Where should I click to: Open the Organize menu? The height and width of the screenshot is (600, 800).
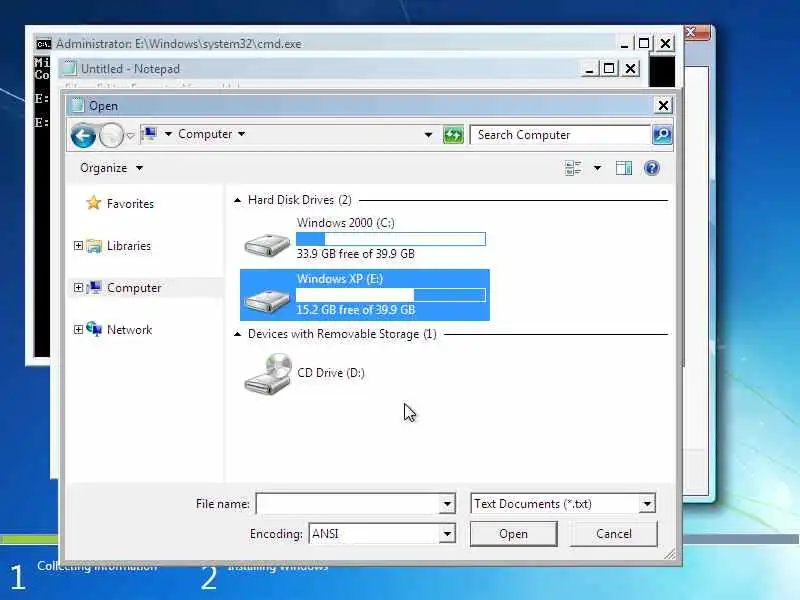coord(111,168)
